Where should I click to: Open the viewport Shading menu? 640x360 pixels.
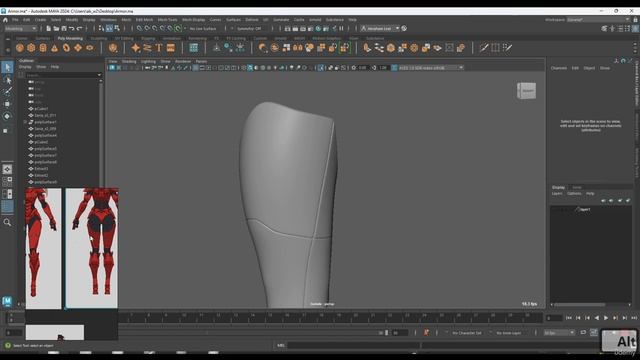pyautogui.click(x=129, y=62)
